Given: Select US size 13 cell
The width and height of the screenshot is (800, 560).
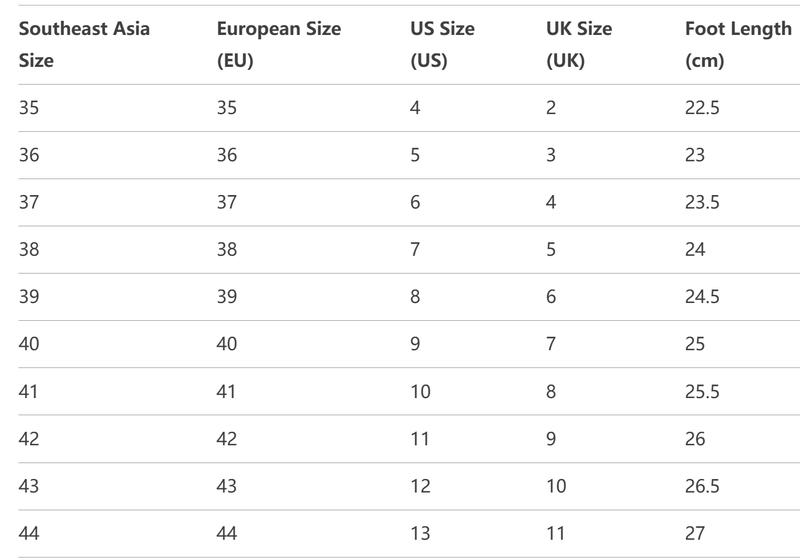Looking at the screenshot, I should point(420,533).
